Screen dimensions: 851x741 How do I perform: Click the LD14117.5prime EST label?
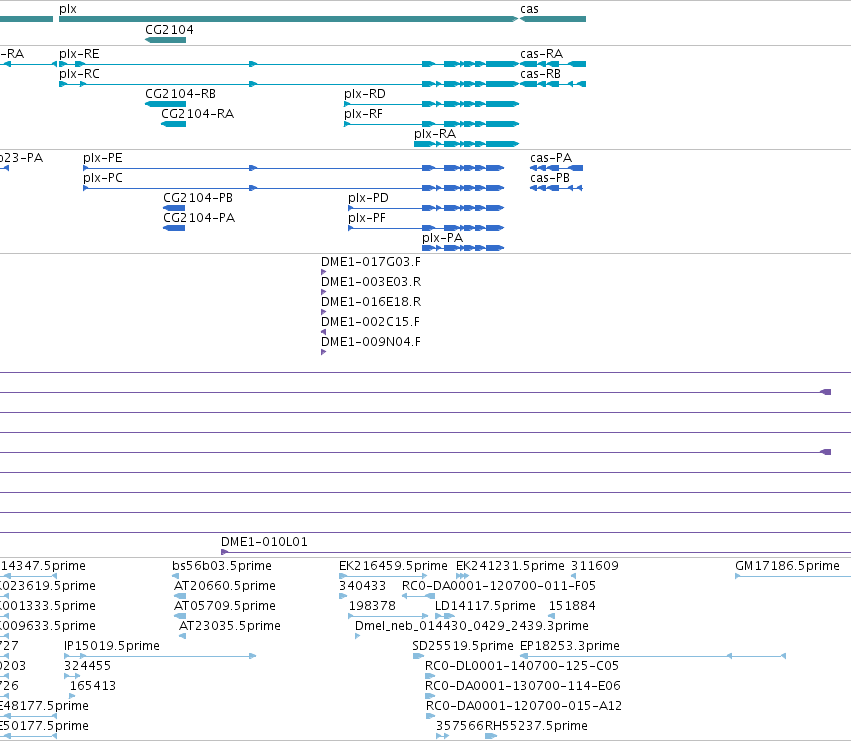pos(485,606)
